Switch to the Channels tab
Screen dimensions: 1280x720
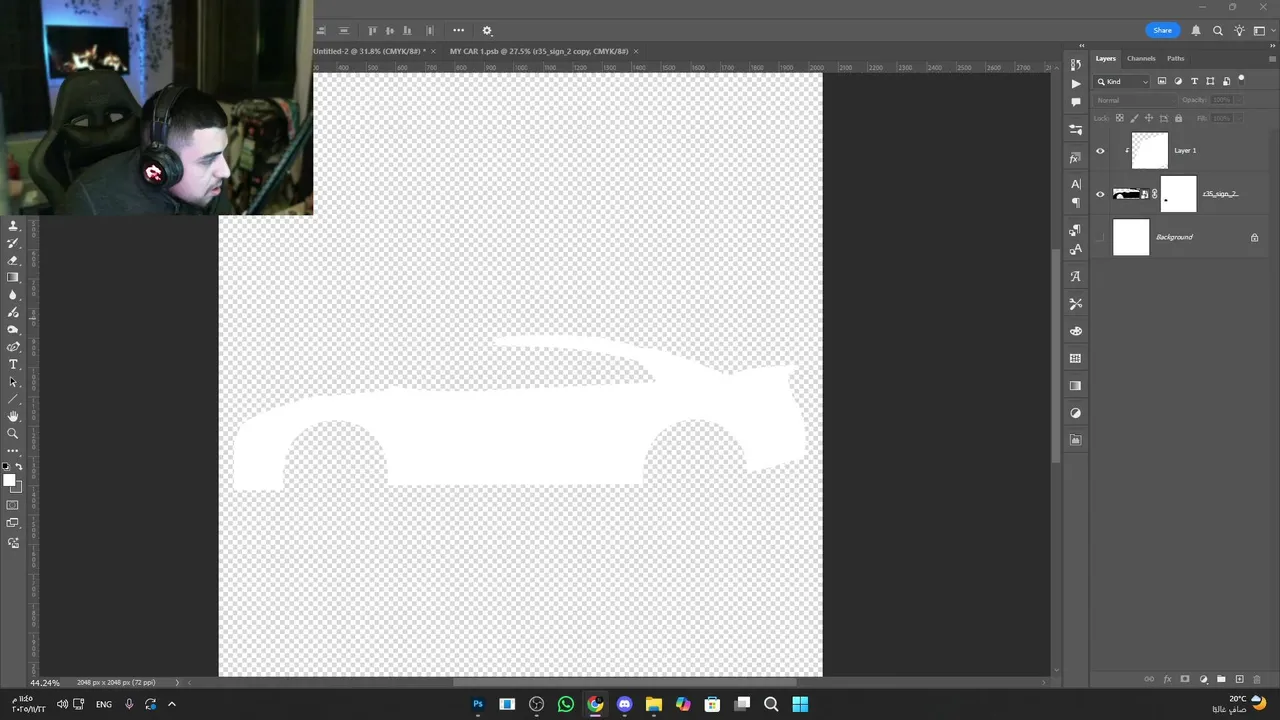tap(1141, 58)
